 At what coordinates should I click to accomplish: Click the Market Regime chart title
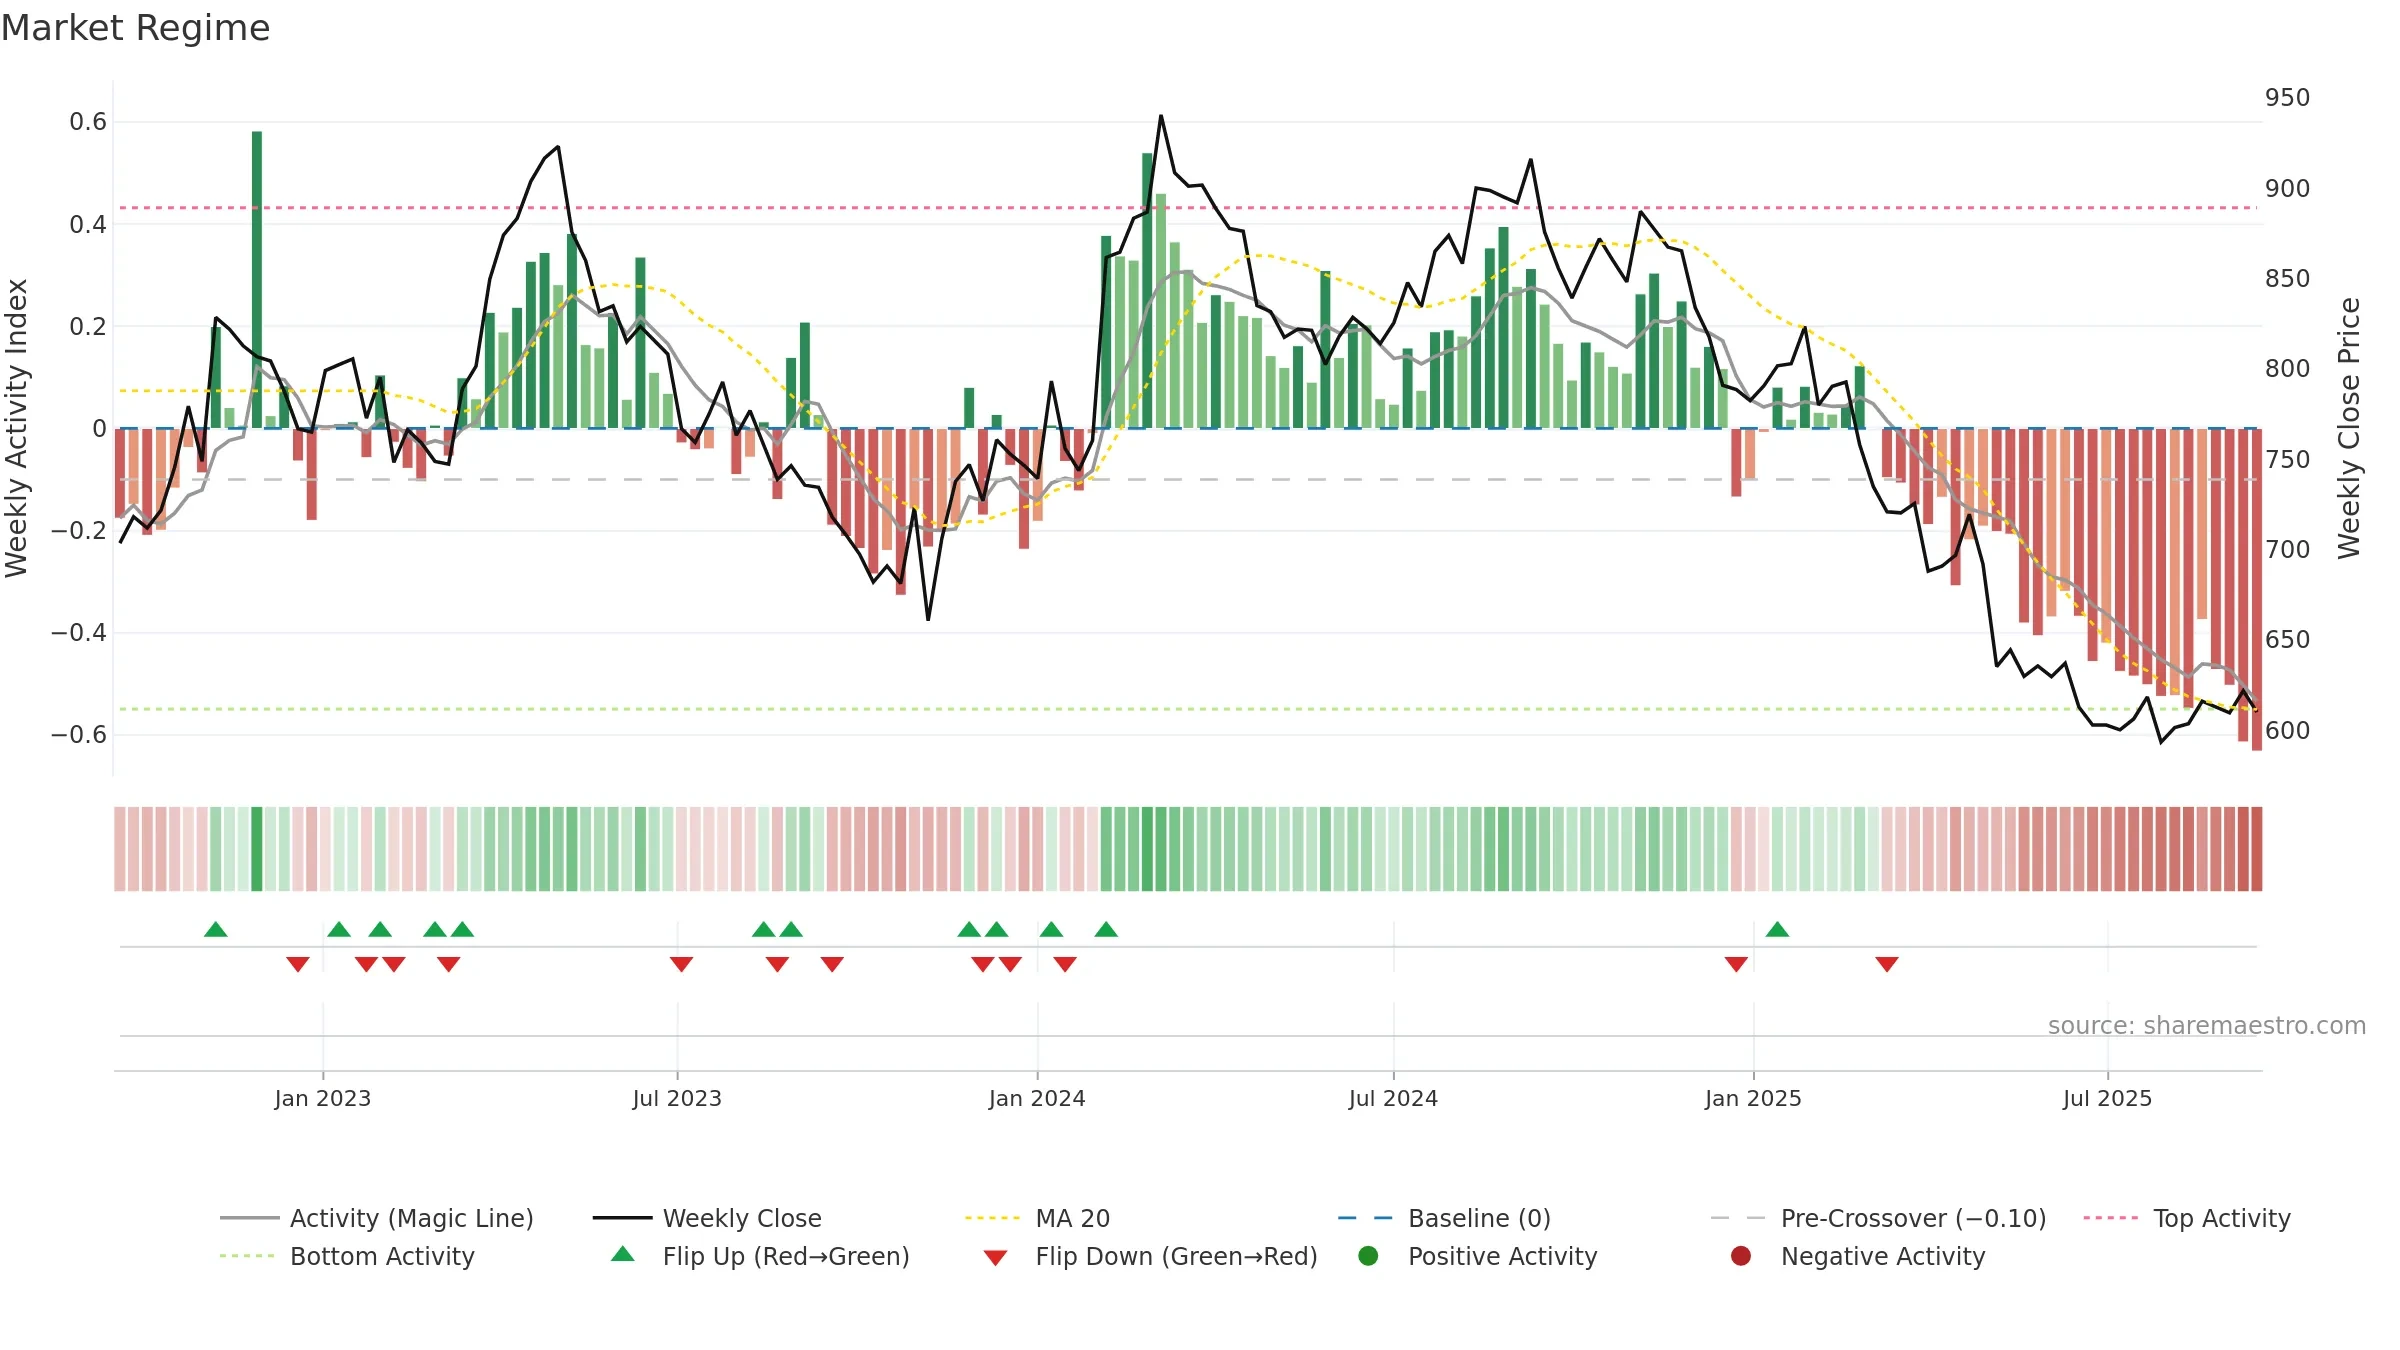click(x=135, y=28)
